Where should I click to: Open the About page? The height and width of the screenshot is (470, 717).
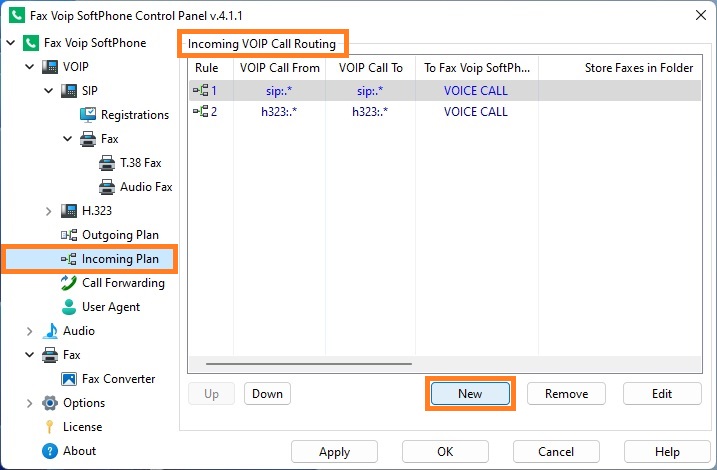(x=80, y=451)
